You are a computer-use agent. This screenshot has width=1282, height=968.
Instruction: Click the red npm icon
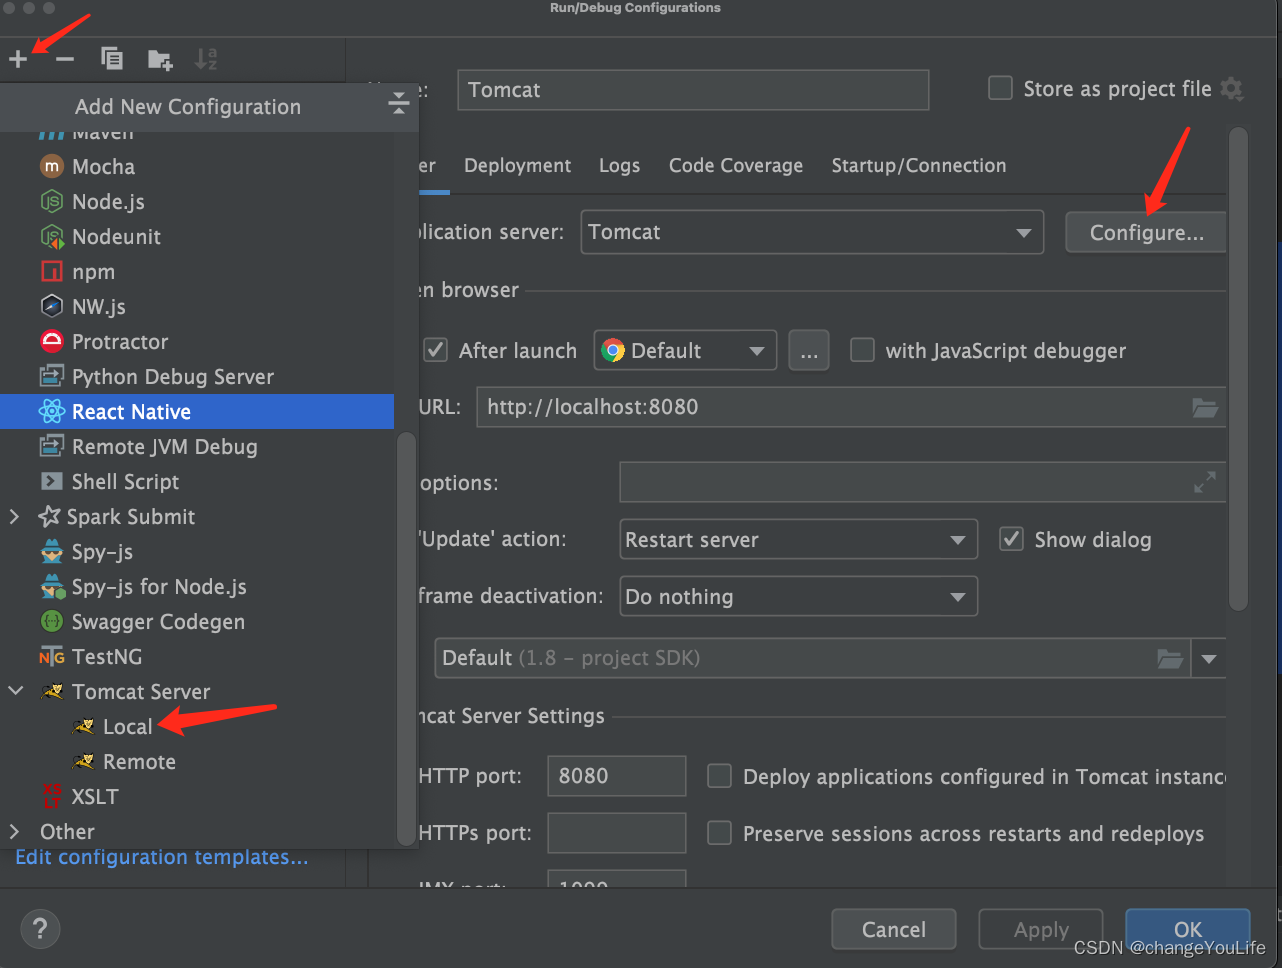[x=51, y=271]
